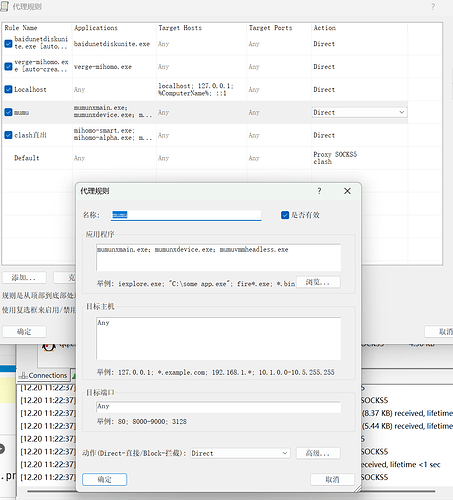The width and height of the screenshot is (453, 500).
Task: Click the help question mark in dialog title
Action: (319, 191)
